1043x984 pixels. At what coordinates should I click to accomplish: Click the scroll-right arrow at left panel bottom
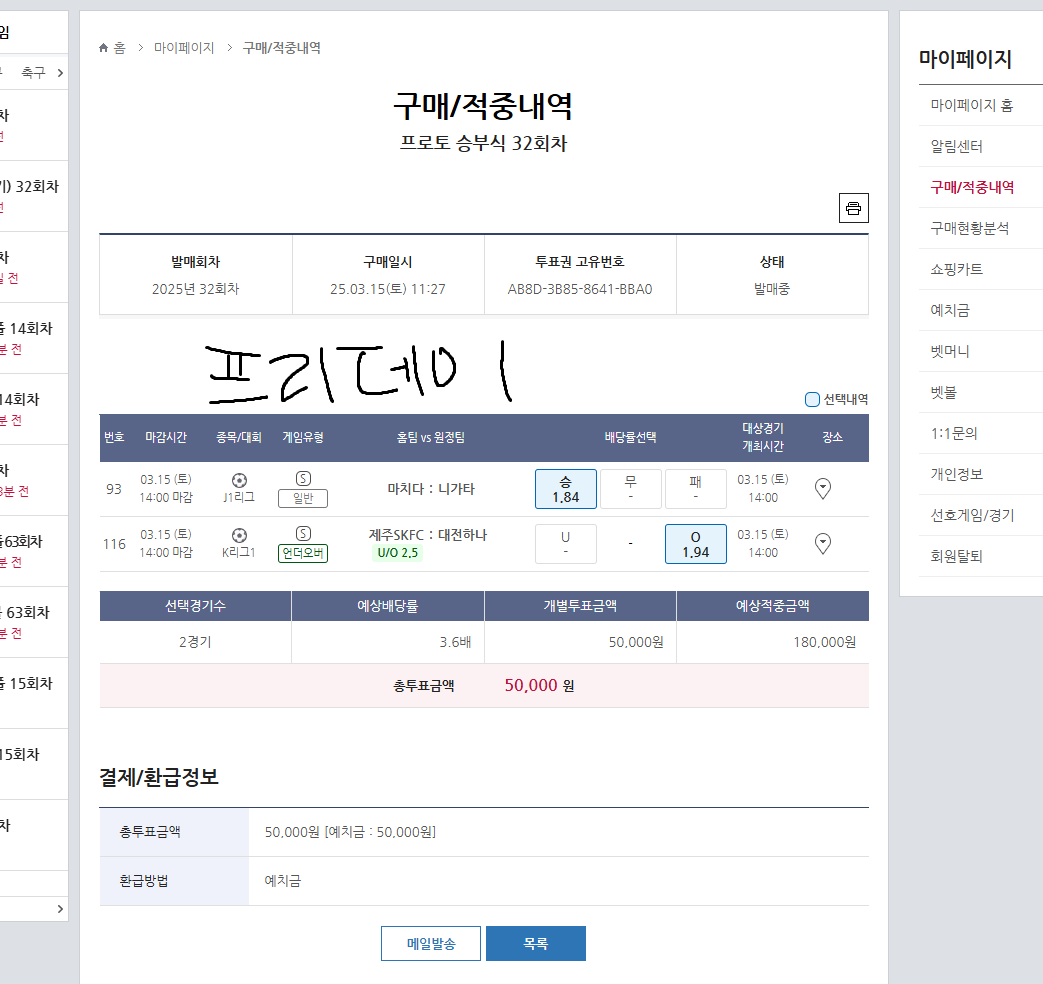[x=60, y=909]
